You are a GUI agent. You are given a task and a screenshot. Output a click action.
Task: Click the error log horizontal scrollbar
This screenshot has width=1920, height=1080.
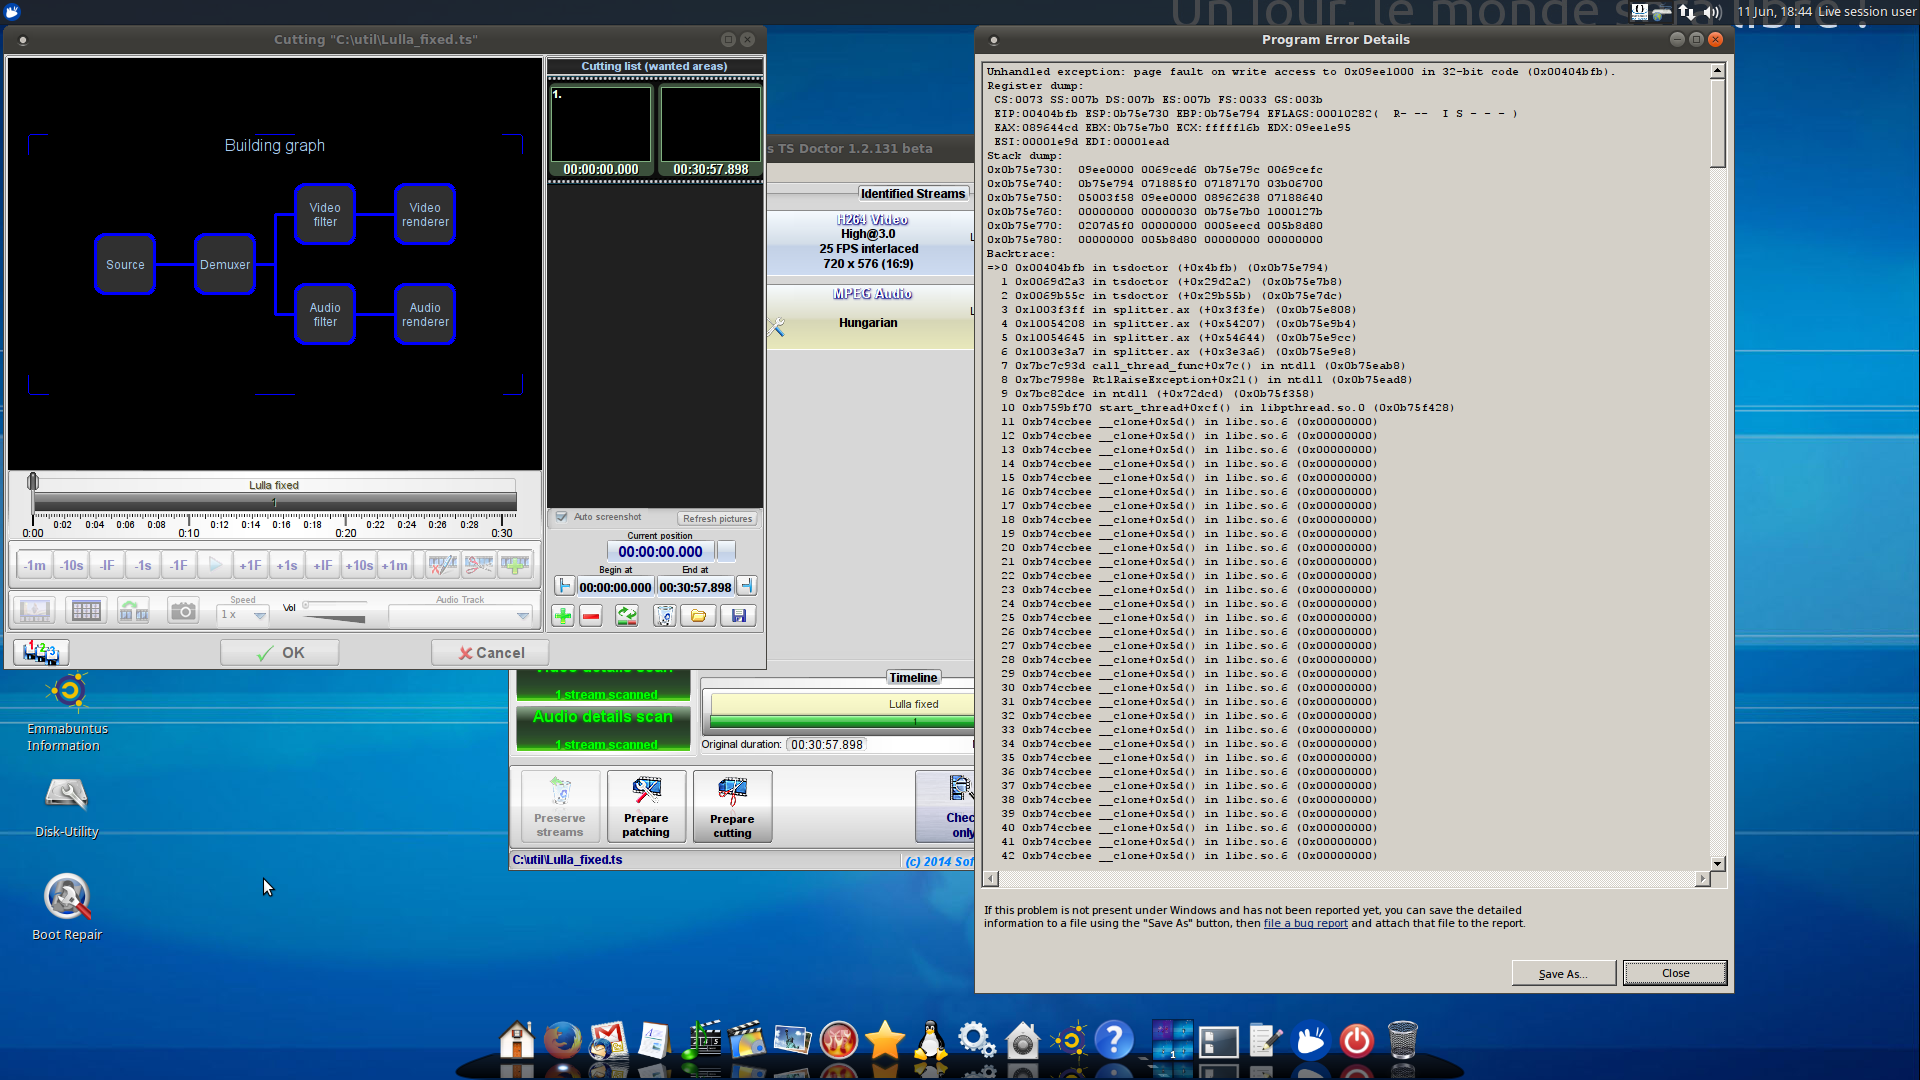point(1346,879)
